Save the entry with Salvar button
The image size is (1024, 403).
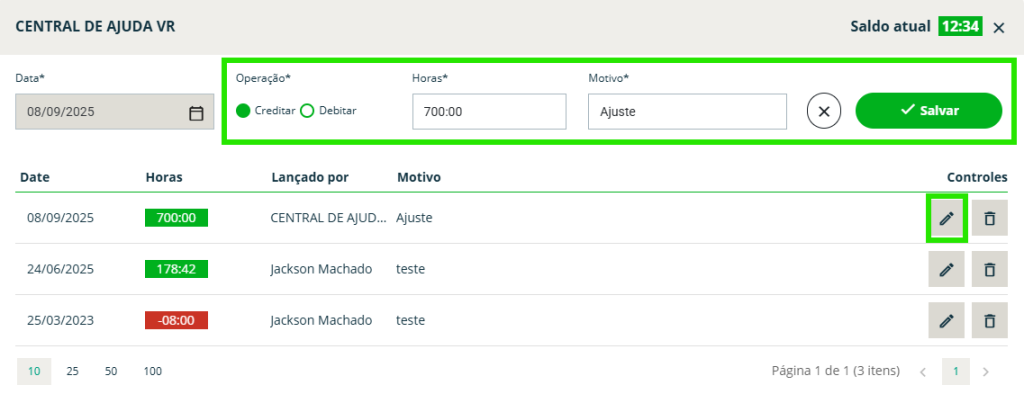(928, 111)
